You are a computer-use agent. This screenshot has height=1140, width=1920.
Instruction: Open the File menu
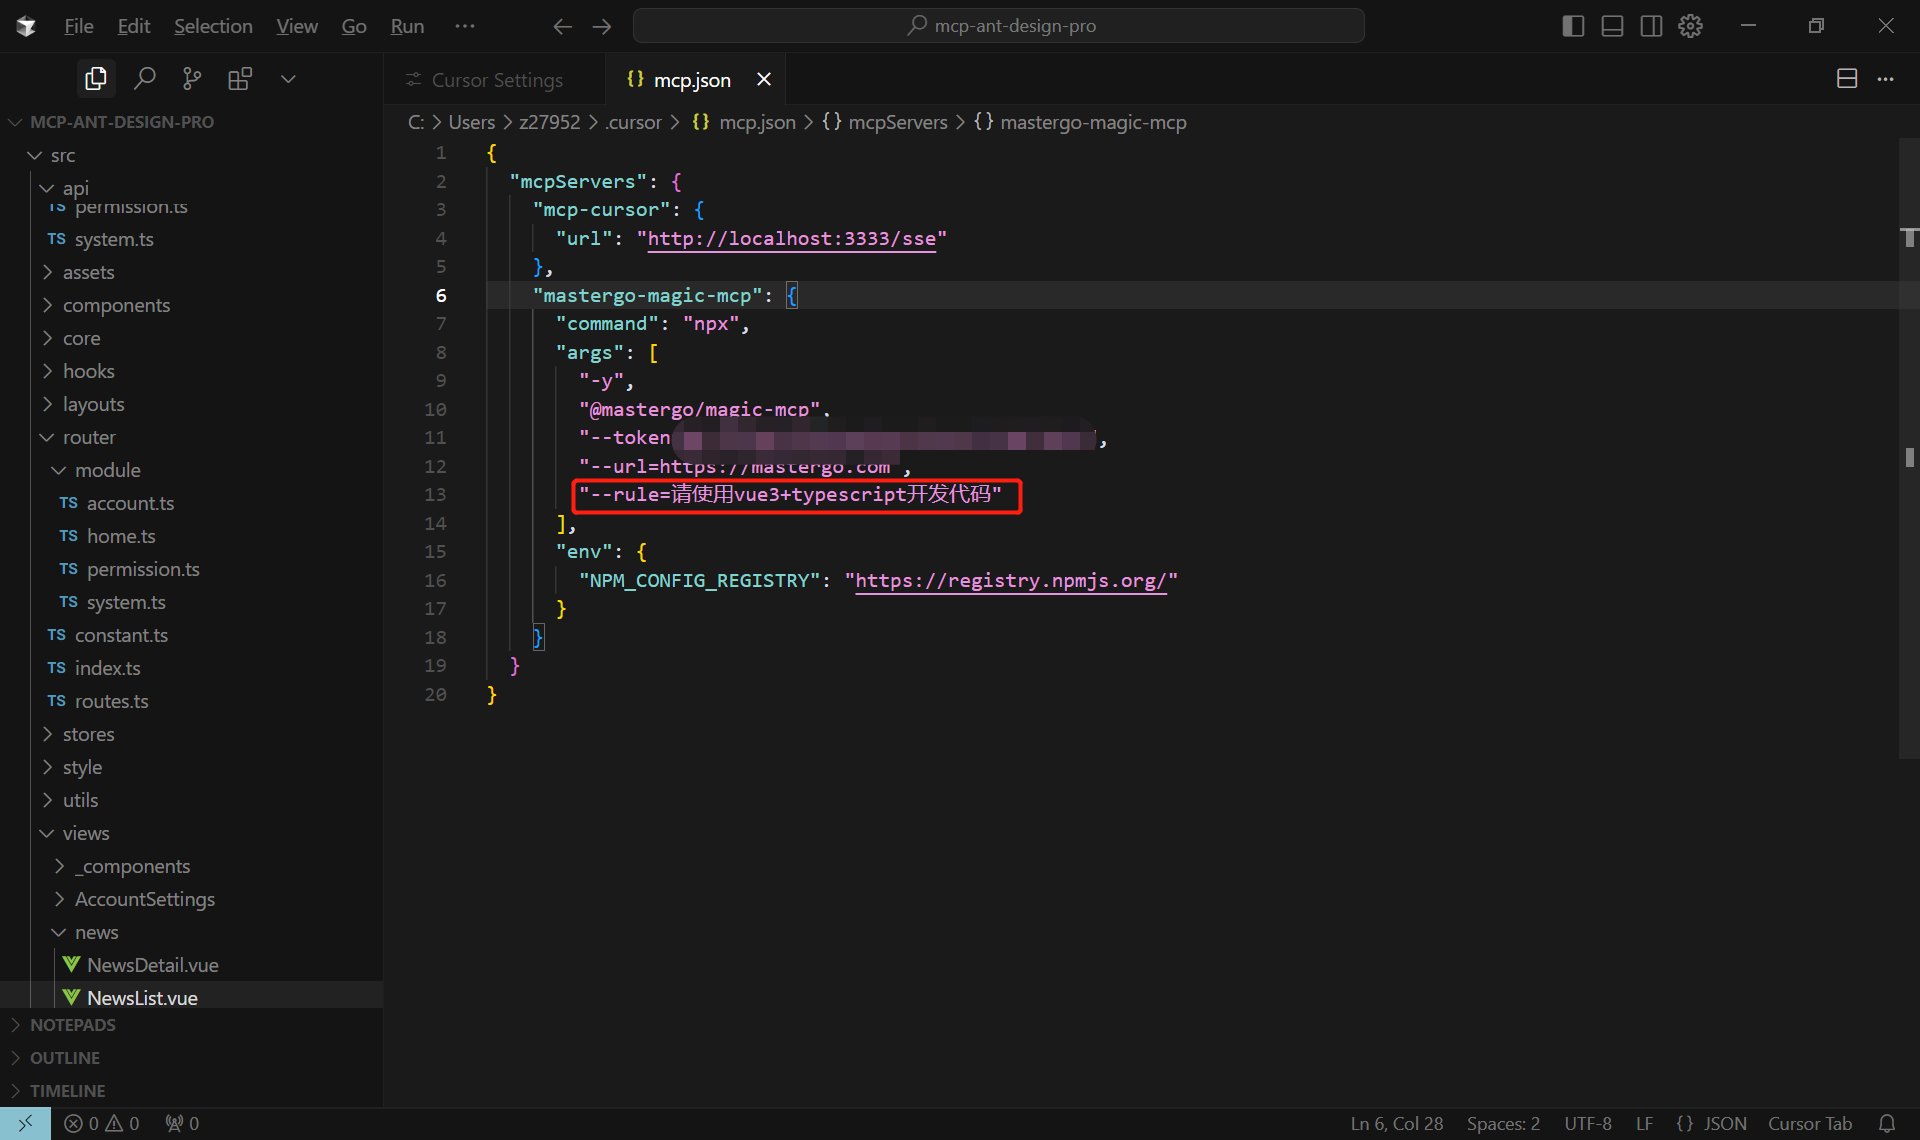pyautogui.click(x=78, y=26)
